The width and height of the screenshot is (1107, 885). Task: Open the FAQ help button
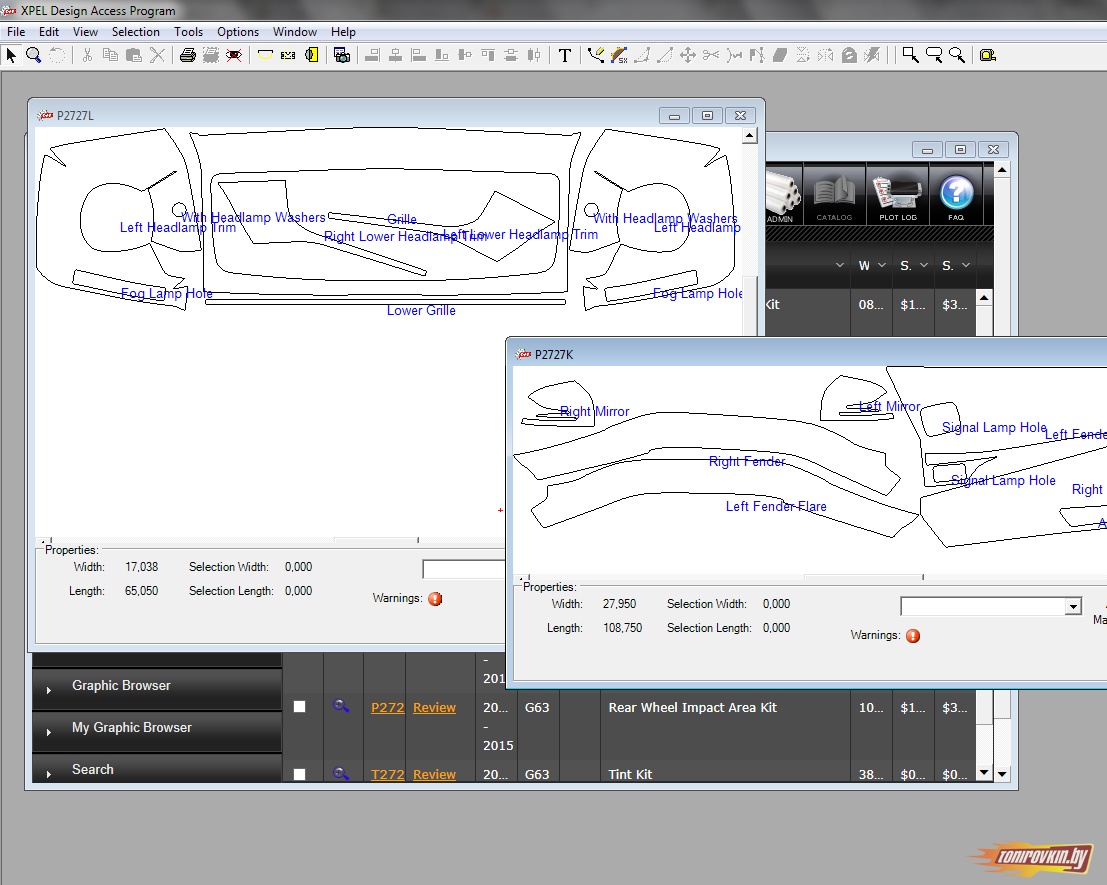coord(956,196)
